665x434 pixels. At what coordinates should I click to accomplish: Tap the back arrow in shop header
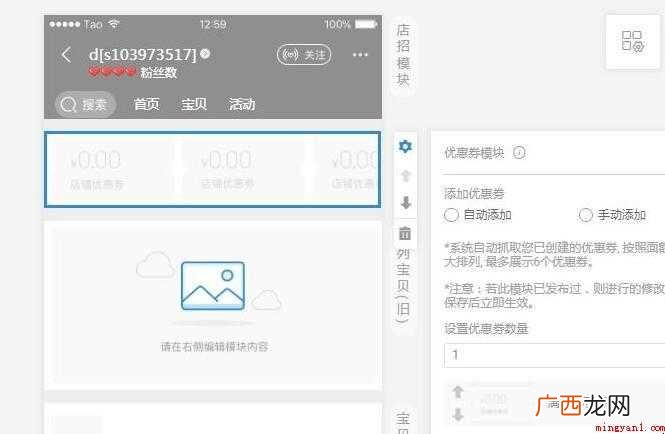click(66, 55)
